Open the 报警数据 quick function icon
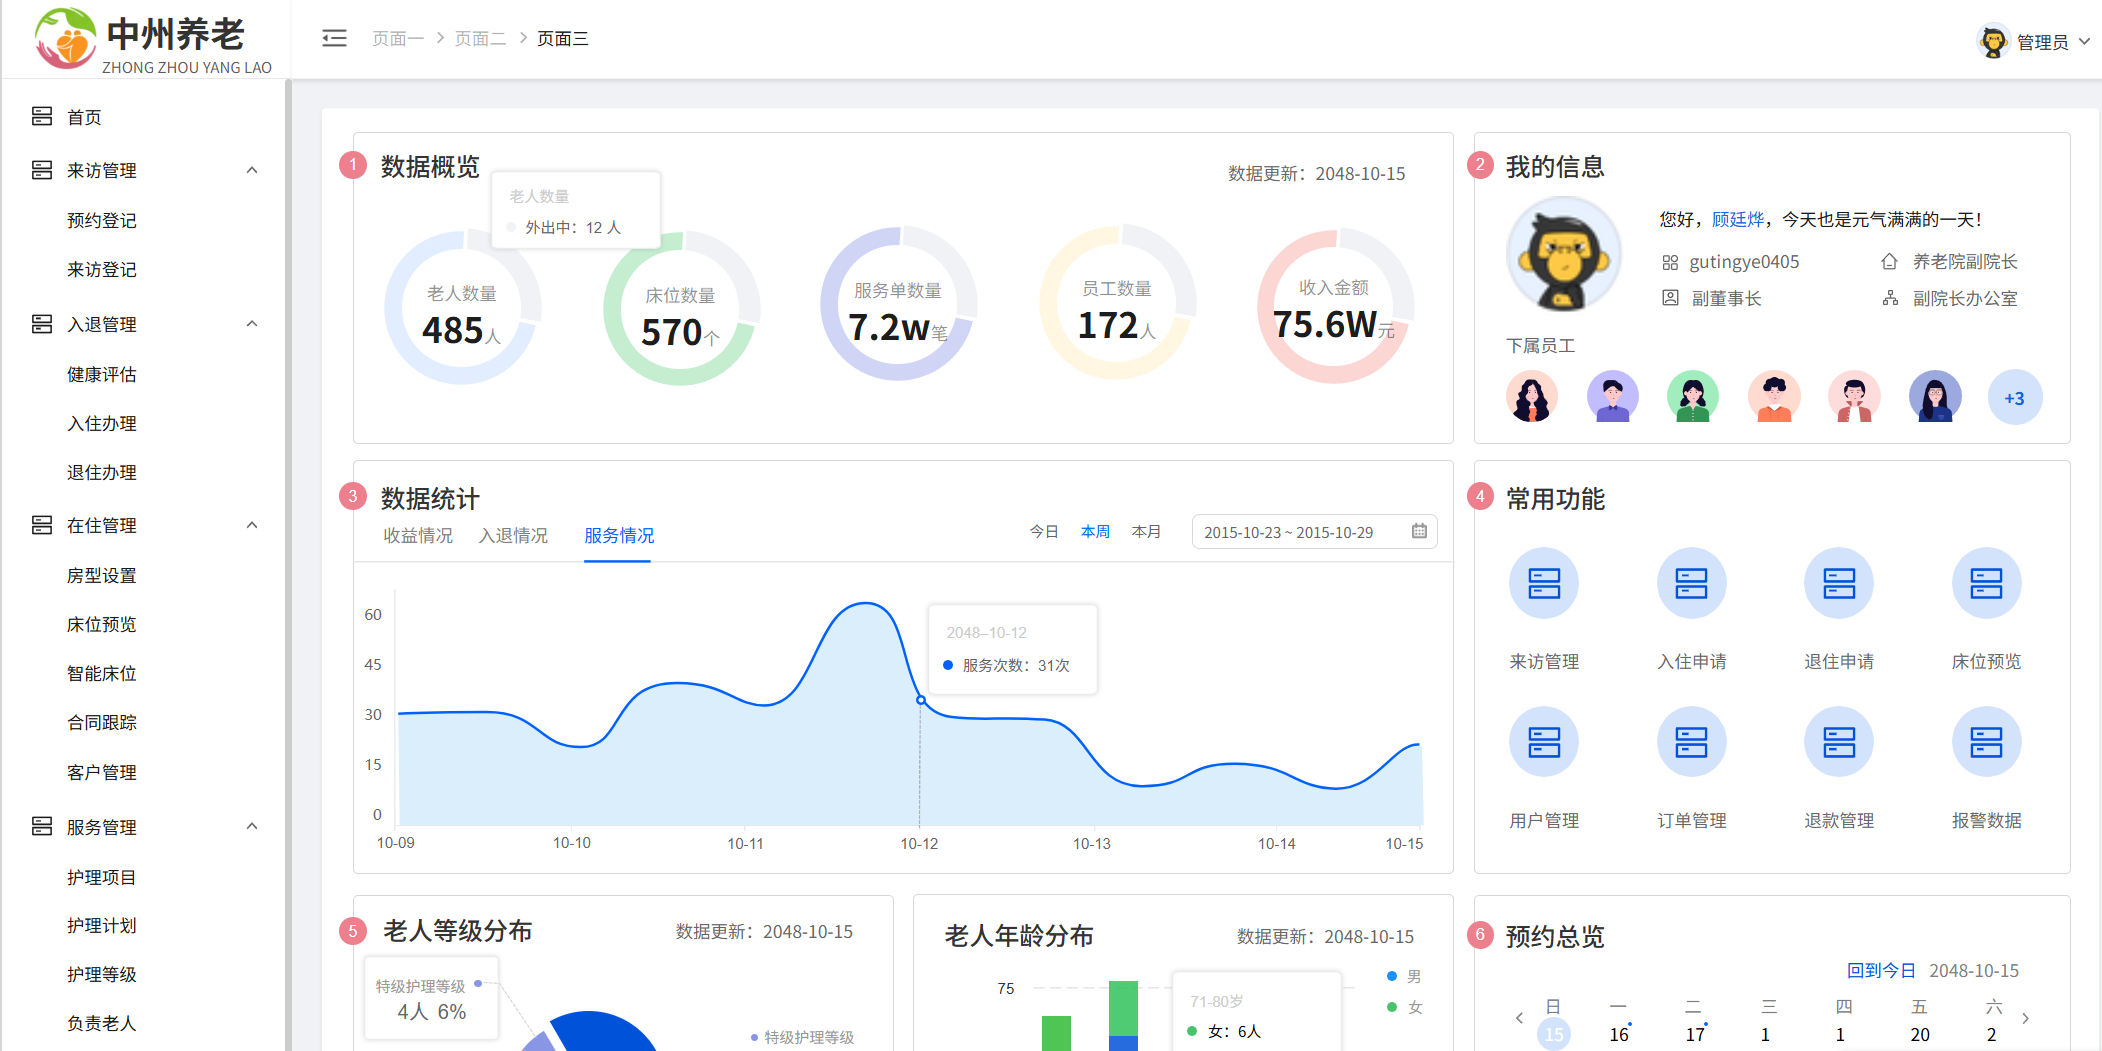2102x1051 pixels. 1987,742
